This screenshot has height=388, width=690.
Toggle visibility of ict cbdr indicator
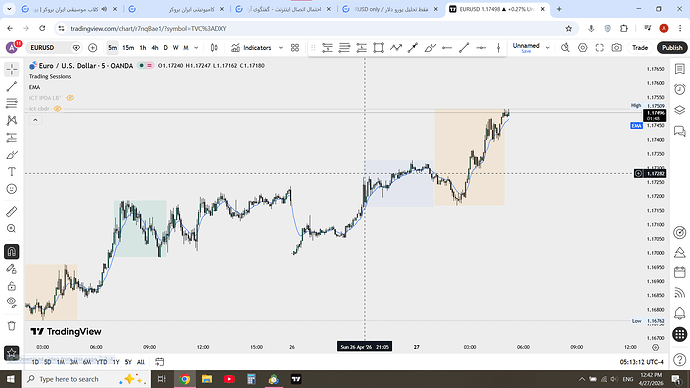[58, 109]
